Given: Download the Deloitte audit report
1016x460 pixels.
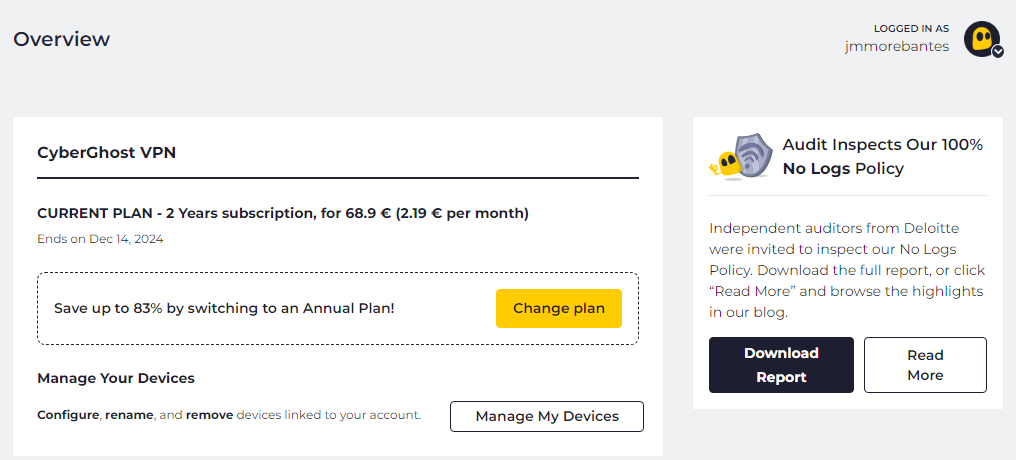Looking at the screenshot, I should 781,365.
